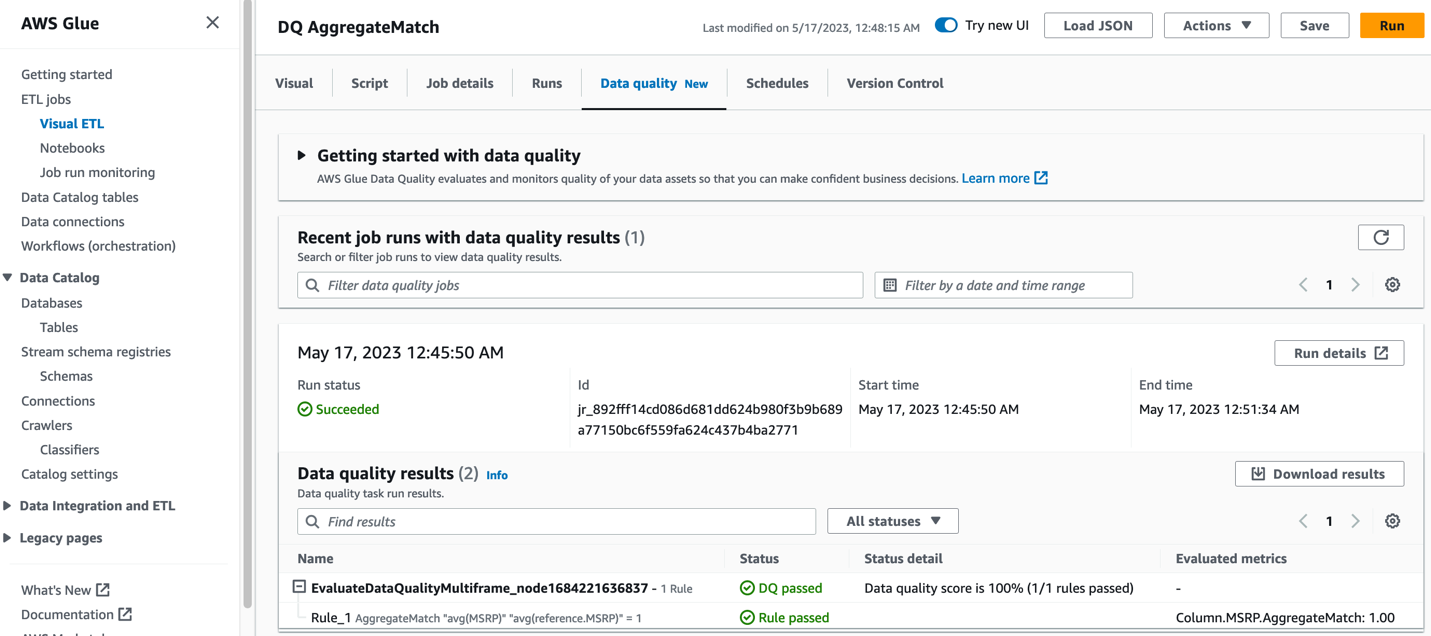Open the Actions dropdown menu
Image resolution: width=1431 pixels, height=636 pixels.
[x=1216, y=25]
